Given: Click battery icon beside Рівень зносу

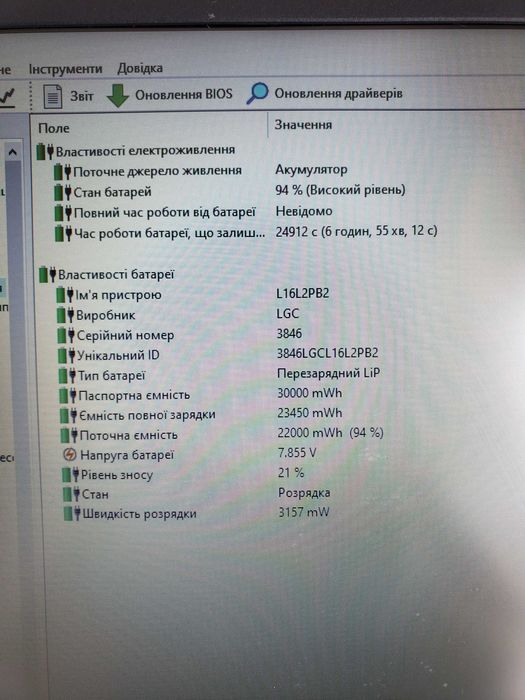Looking at the screenshot, I should tap(71, 475).
